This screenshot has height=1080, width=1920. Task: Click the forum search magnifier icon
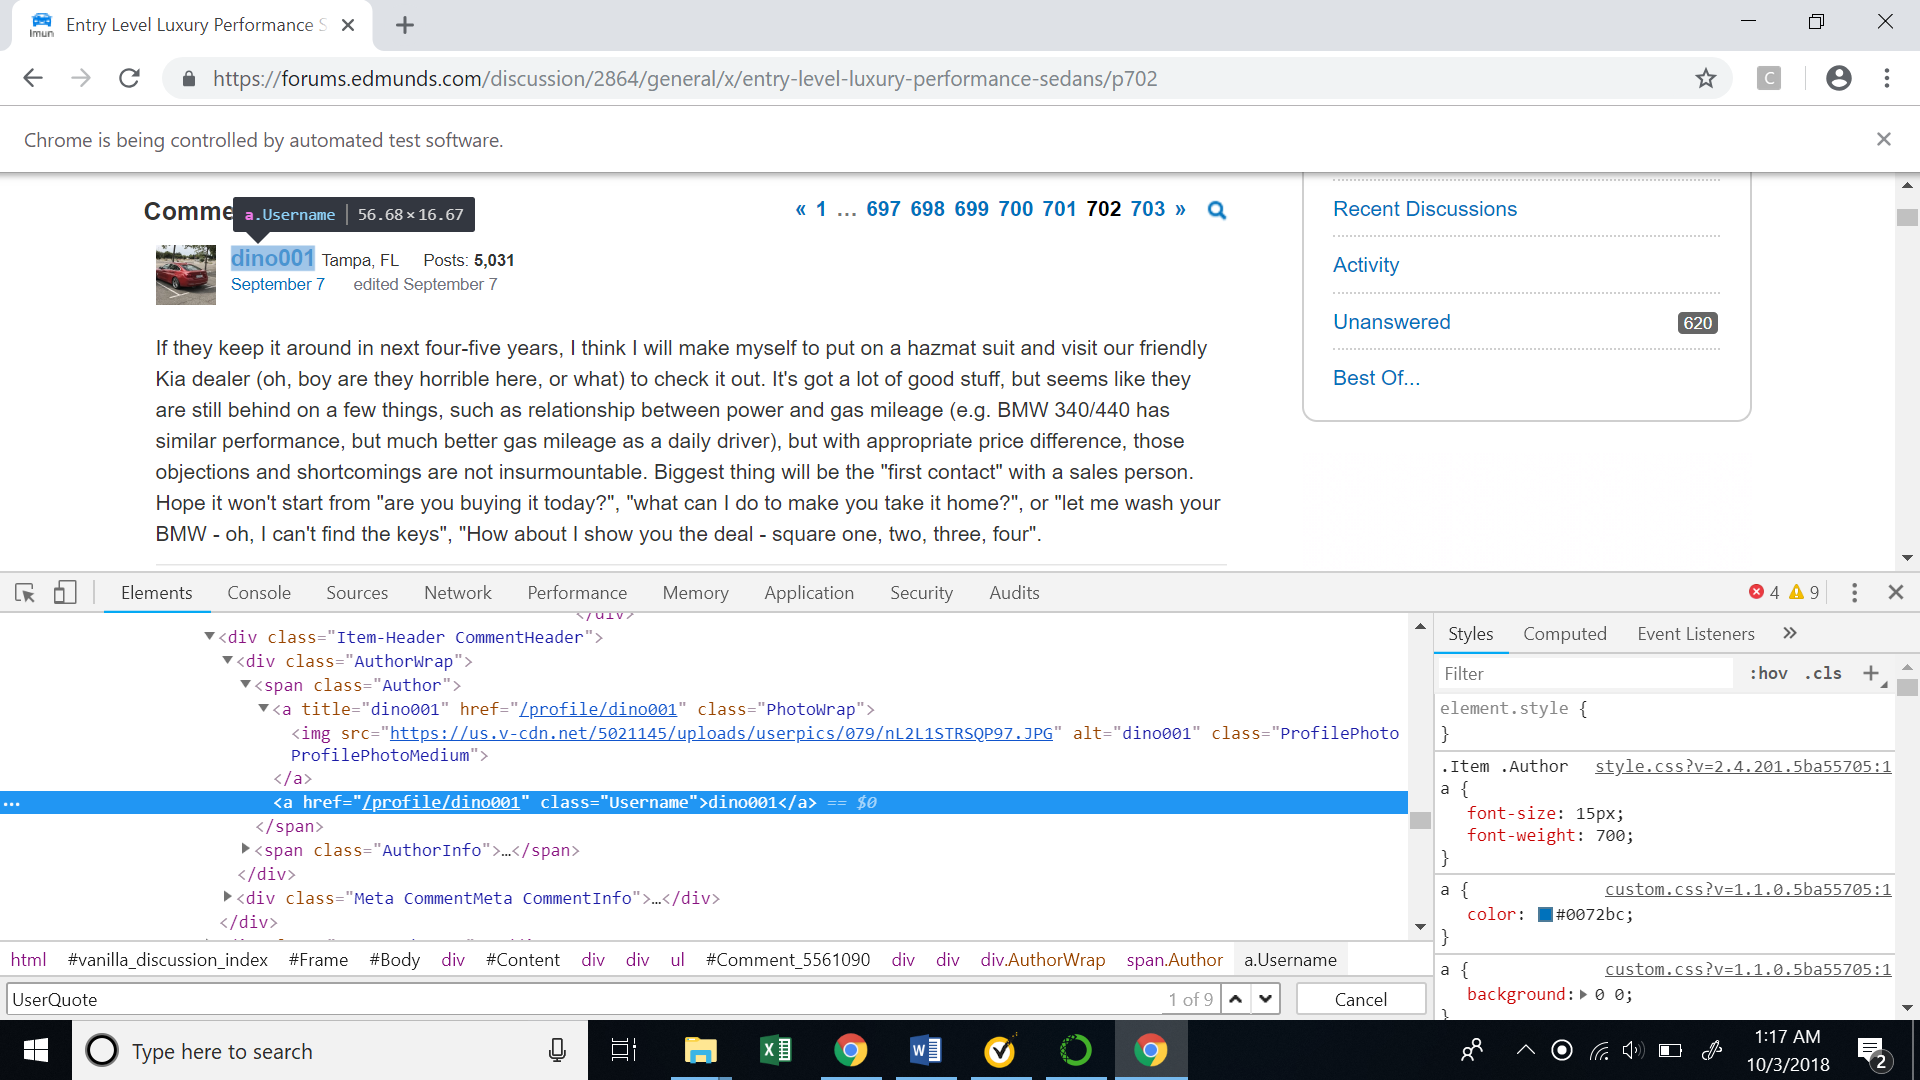[x=1217, y=210]
